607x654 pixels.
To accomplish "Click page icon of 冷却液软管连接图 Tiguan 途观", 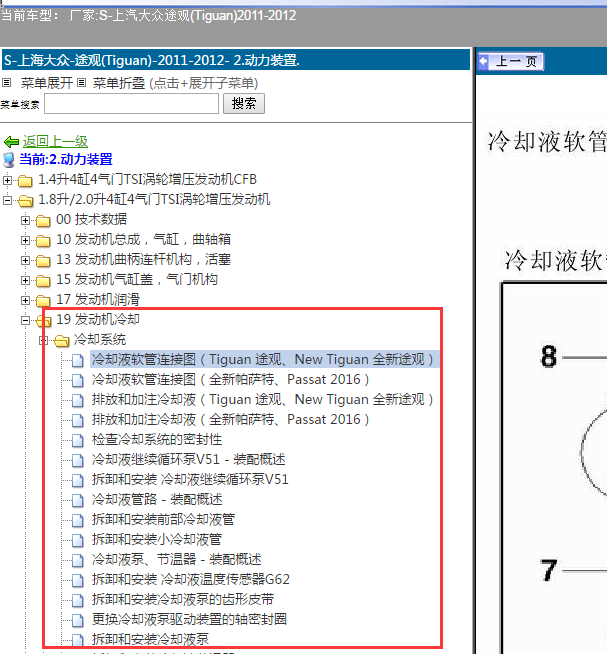I will pyautogui.click(x=78, y=360).
